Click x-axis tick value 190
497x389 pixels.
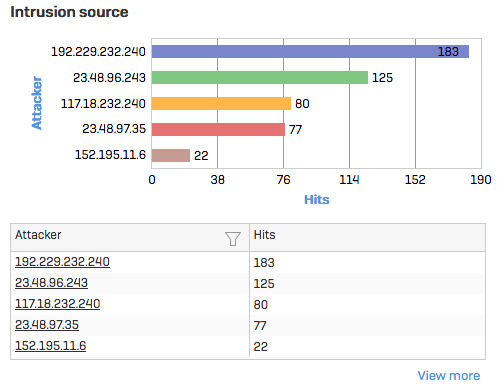point(481,180)
